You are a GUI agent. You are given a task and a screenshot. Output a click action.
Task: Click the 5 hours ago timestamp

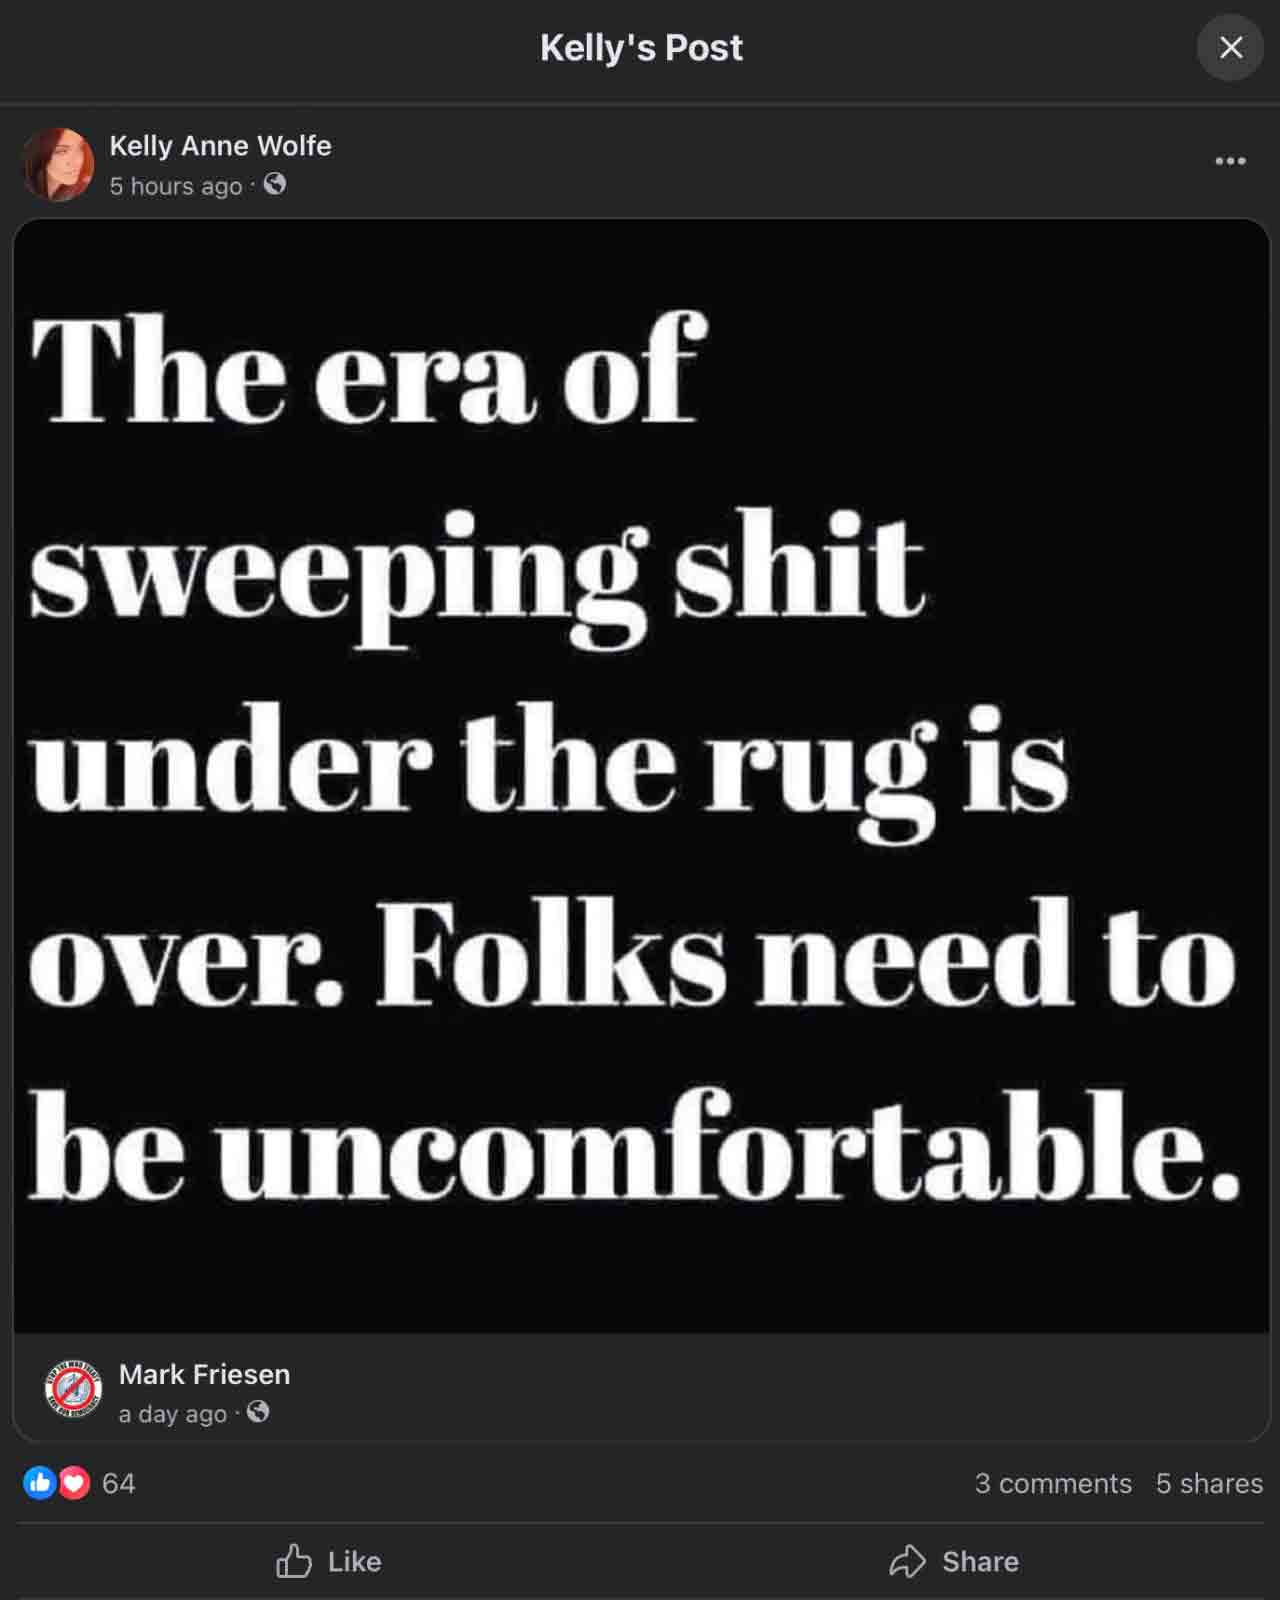coord(176,186)
